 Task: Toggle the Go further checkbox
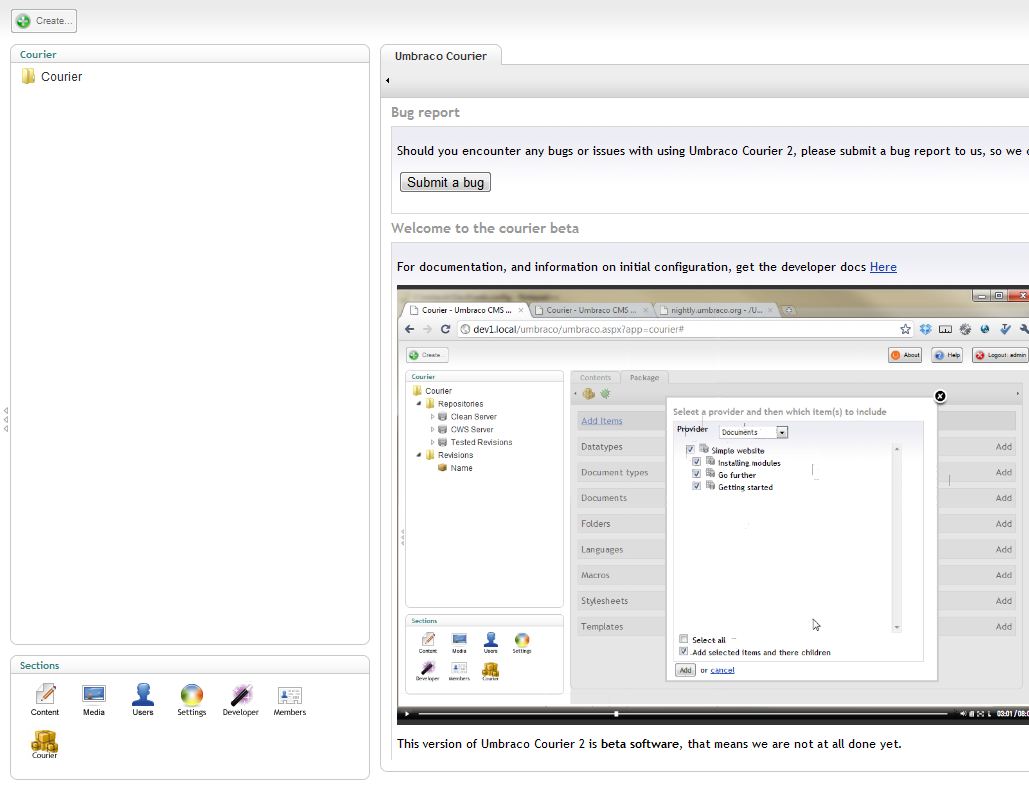click(x=696, y=474)
